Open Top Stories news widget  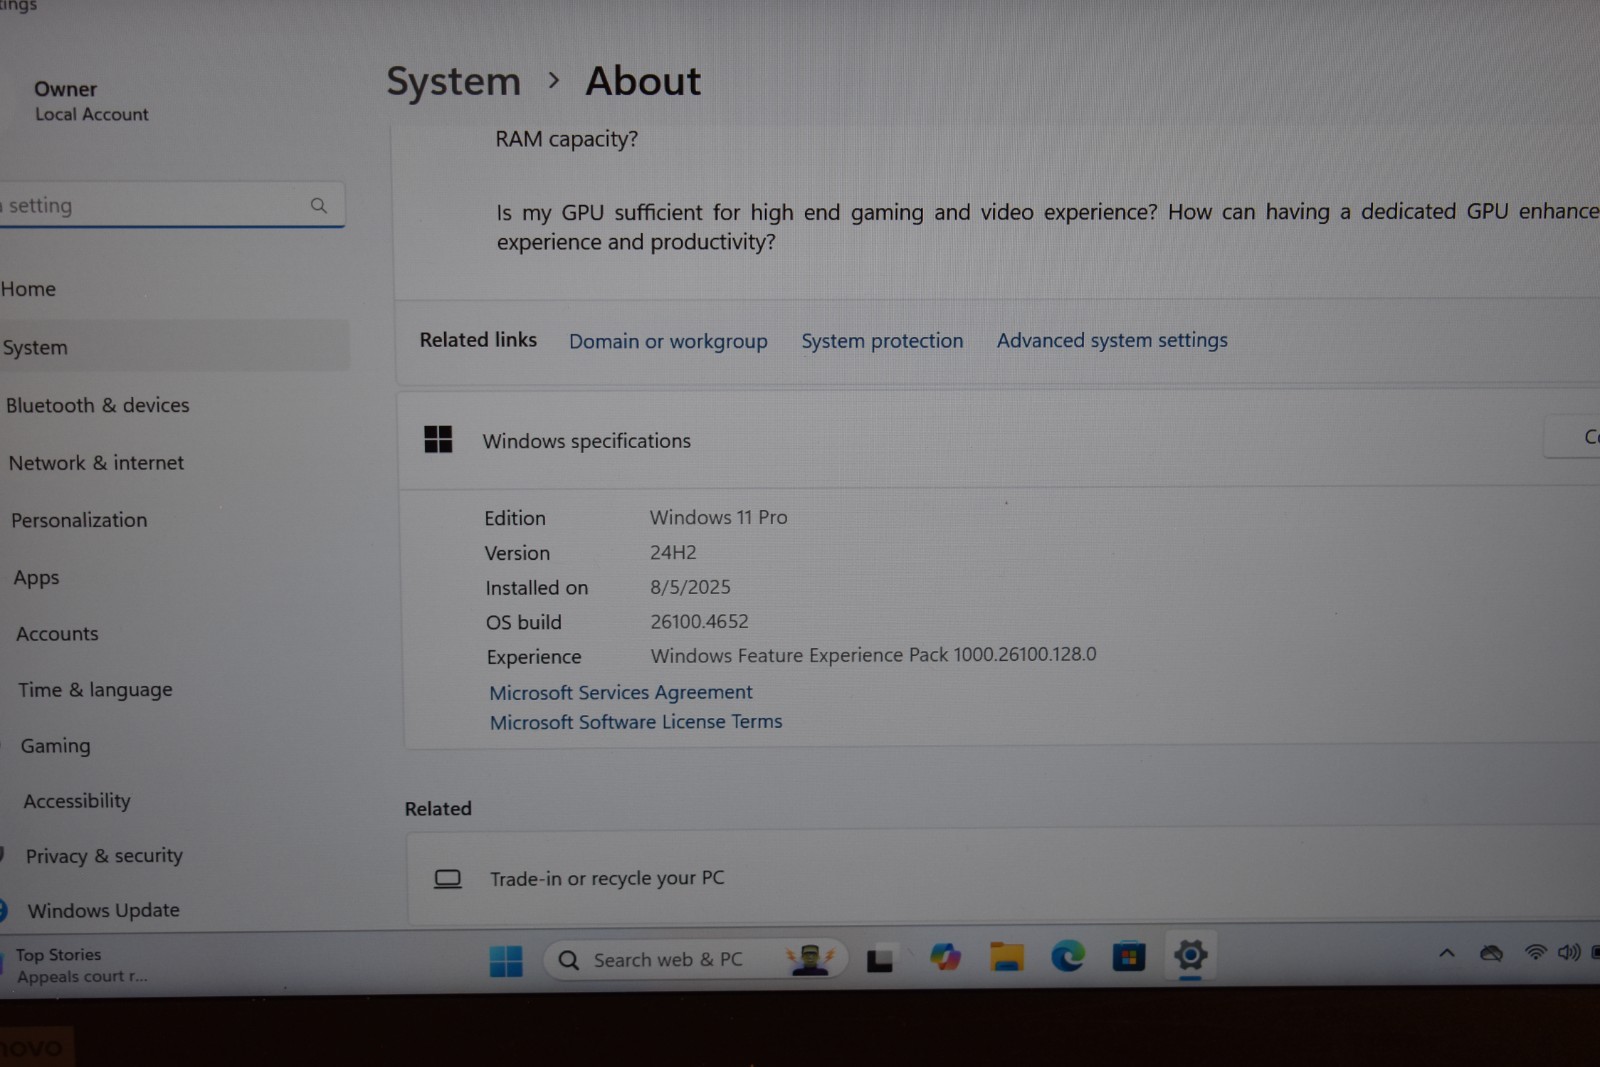click(x=75, y=965)
